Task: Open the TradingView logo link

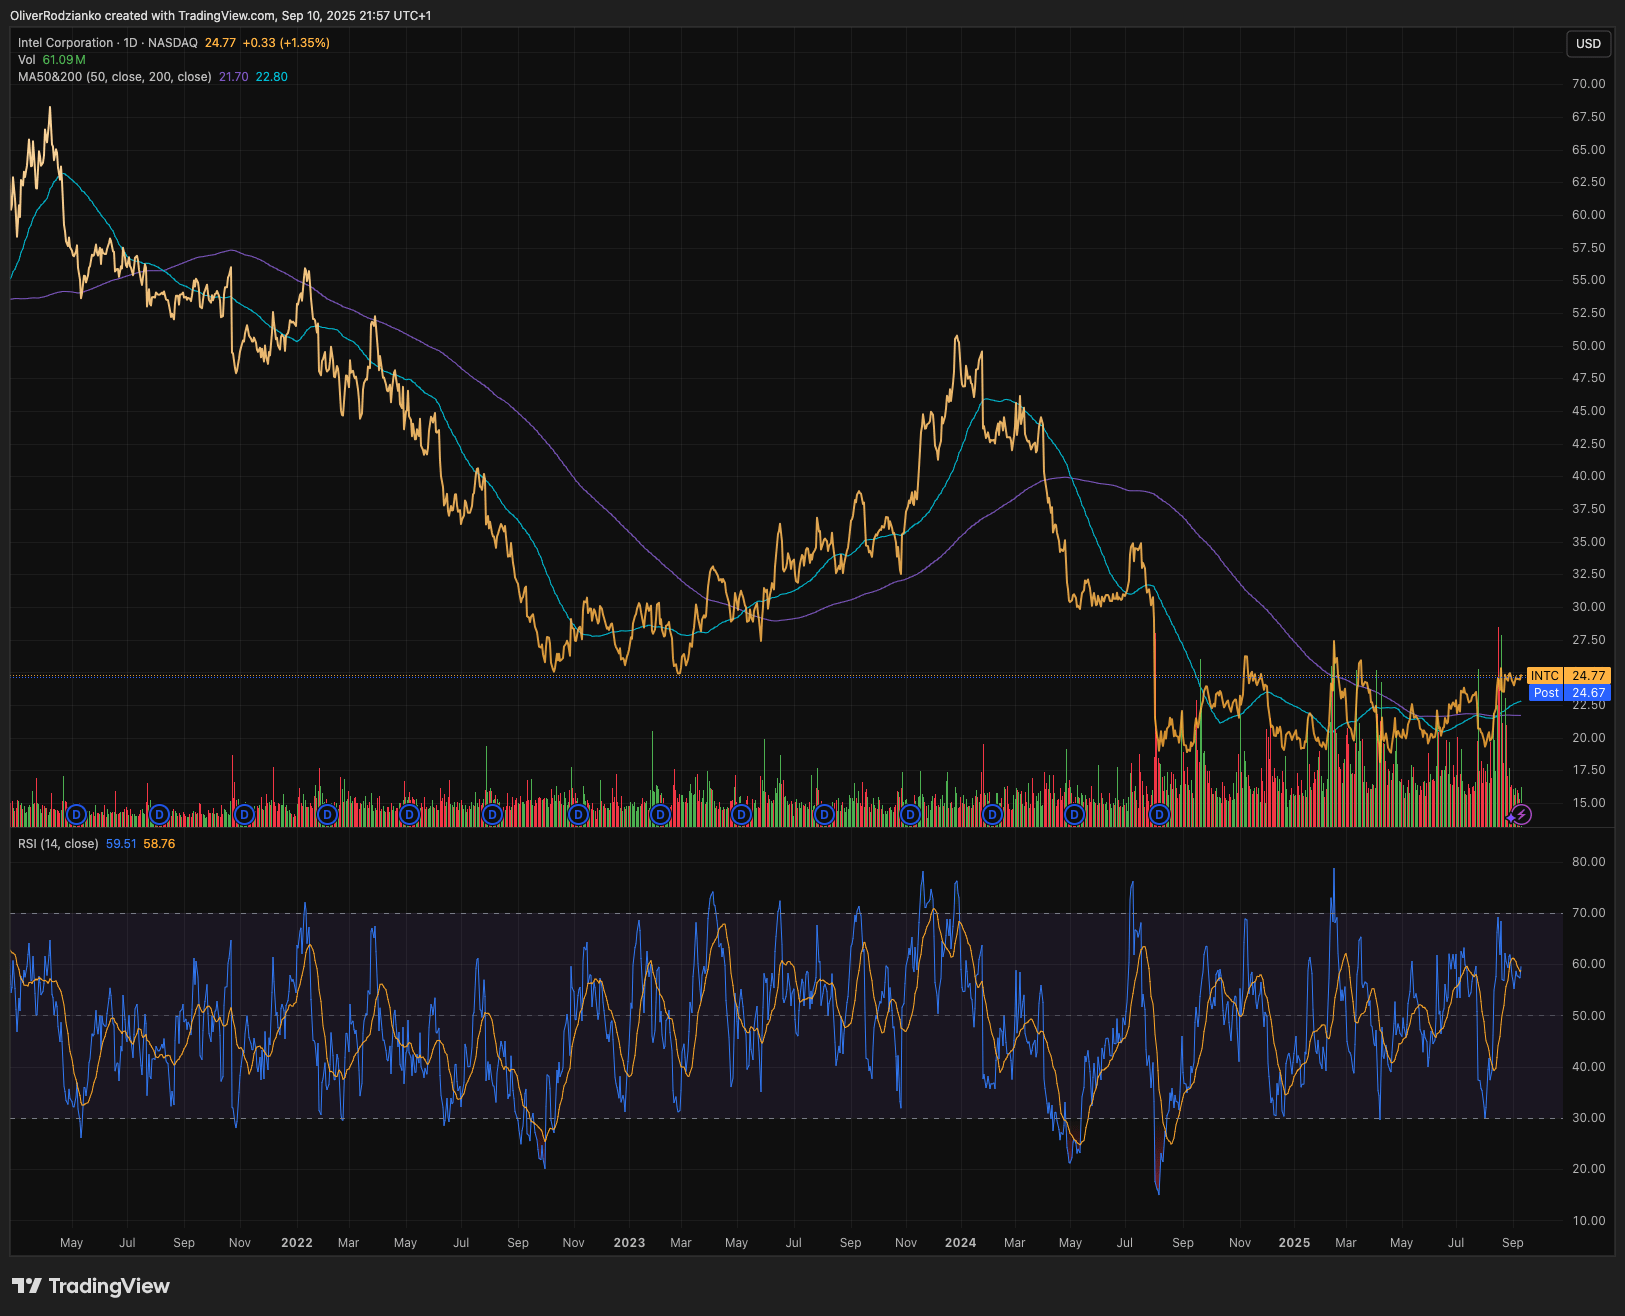Action: 91,1286
